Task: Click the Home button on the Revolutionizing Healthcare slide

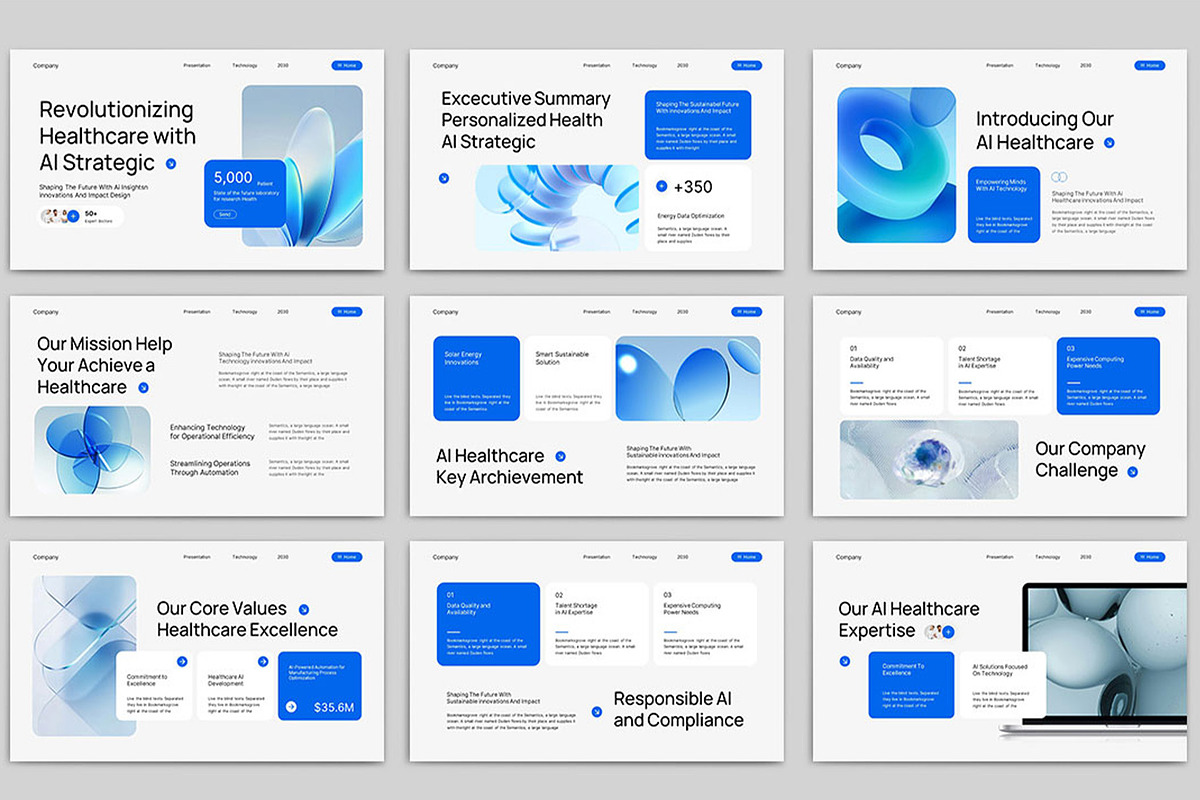Action: pyautogui.click(x=347, y=65)
